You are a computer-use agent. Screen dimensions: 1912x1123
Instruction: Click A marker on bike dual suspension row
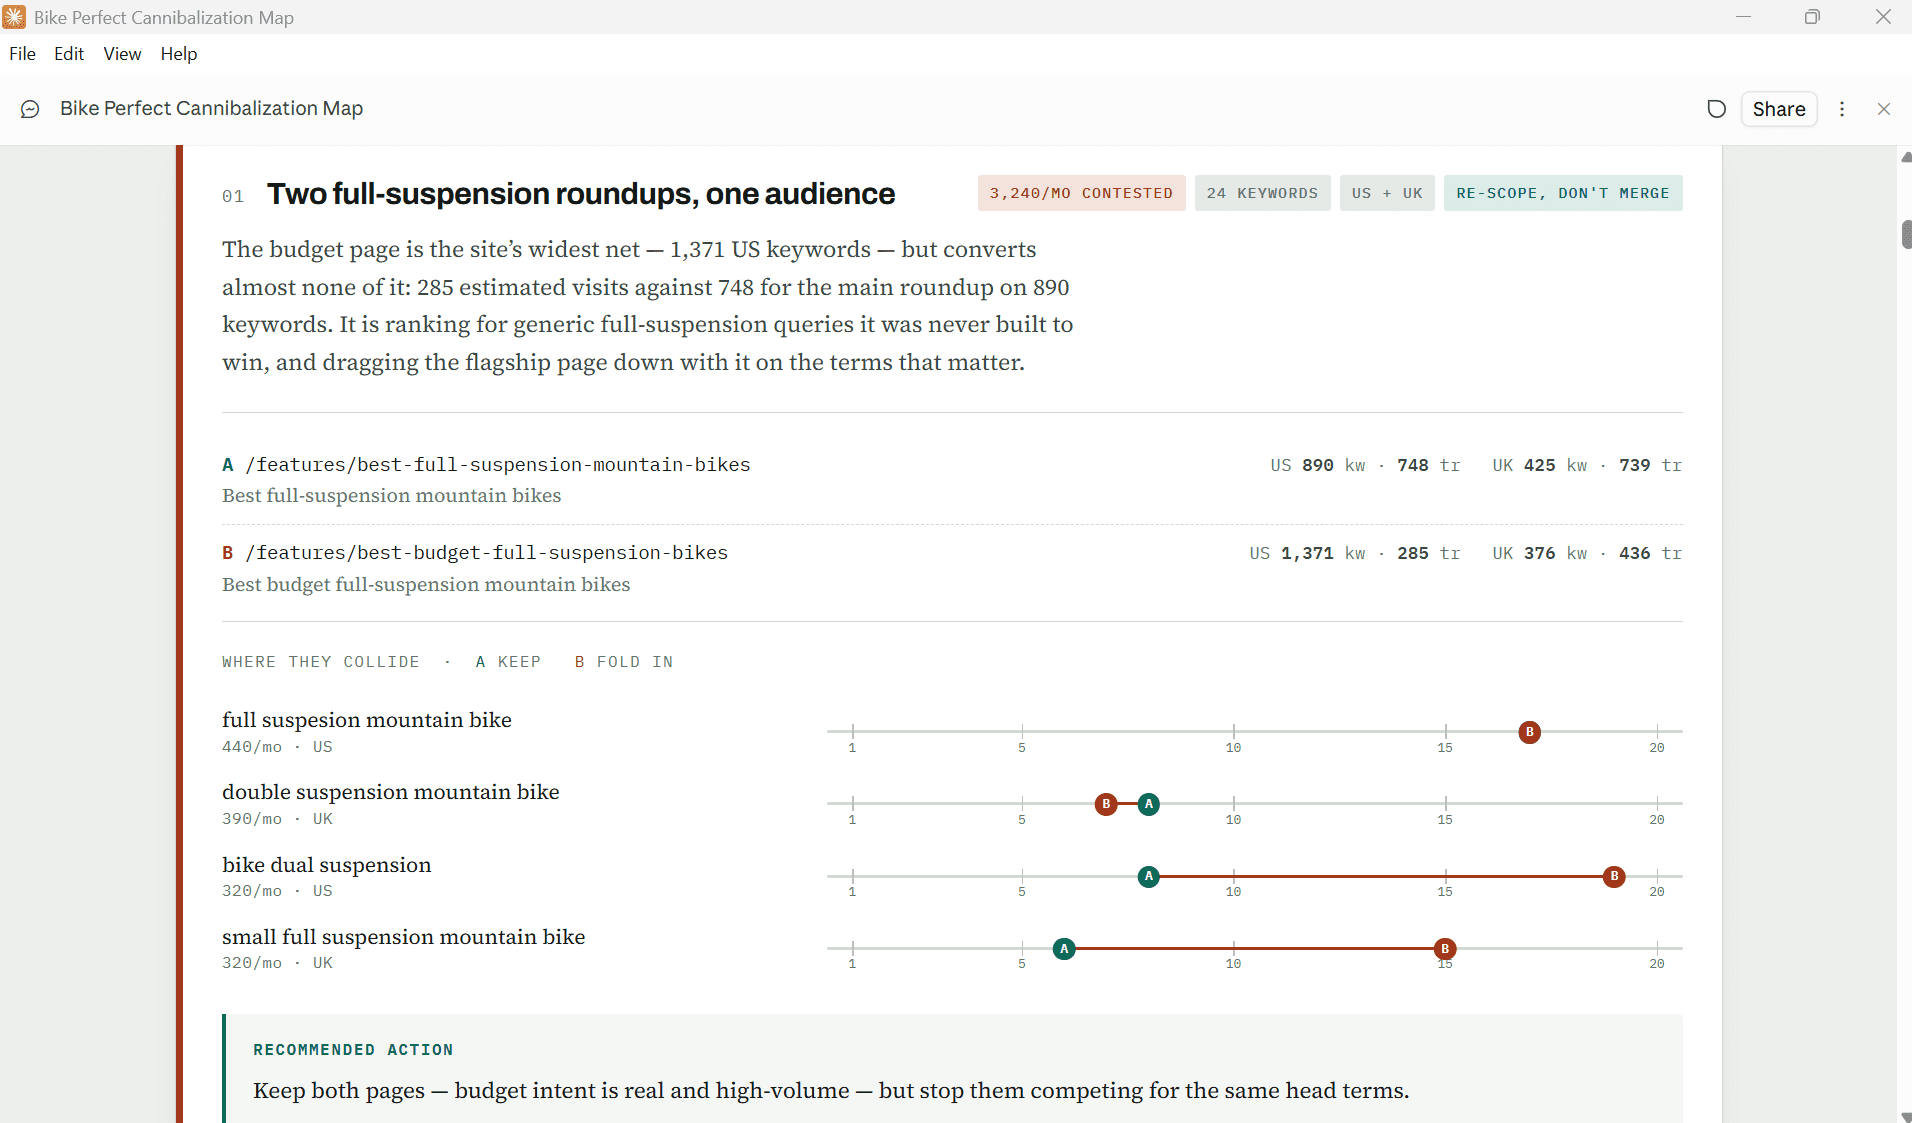pos(1149,876)
